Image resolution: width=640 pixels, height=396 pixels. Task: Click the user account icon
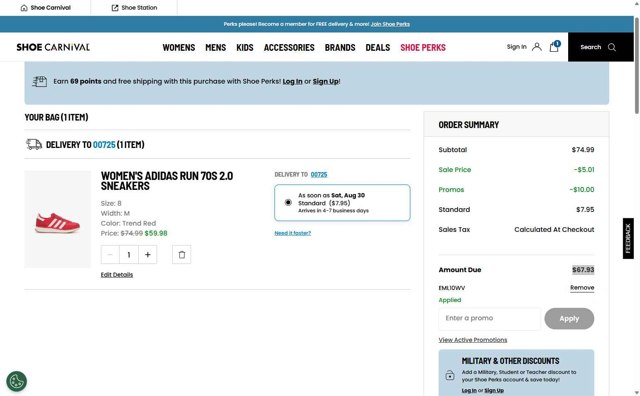tap(537, 47)
